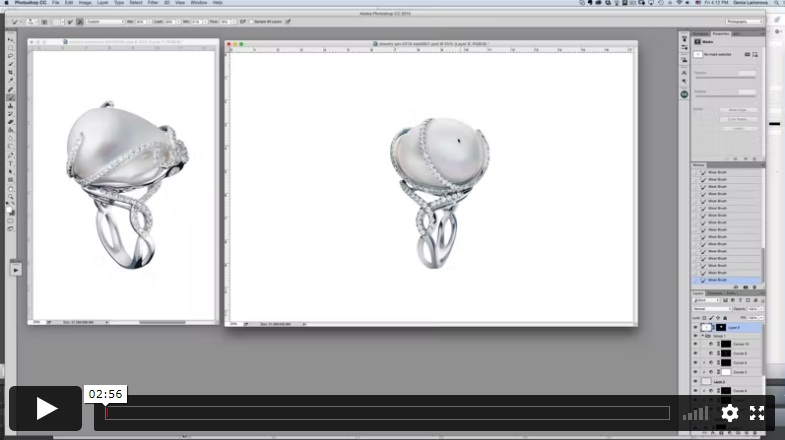Hide Layer 3 with its eye icon
The height and width of the screenshot is (440, 785).
coord(695,381)
